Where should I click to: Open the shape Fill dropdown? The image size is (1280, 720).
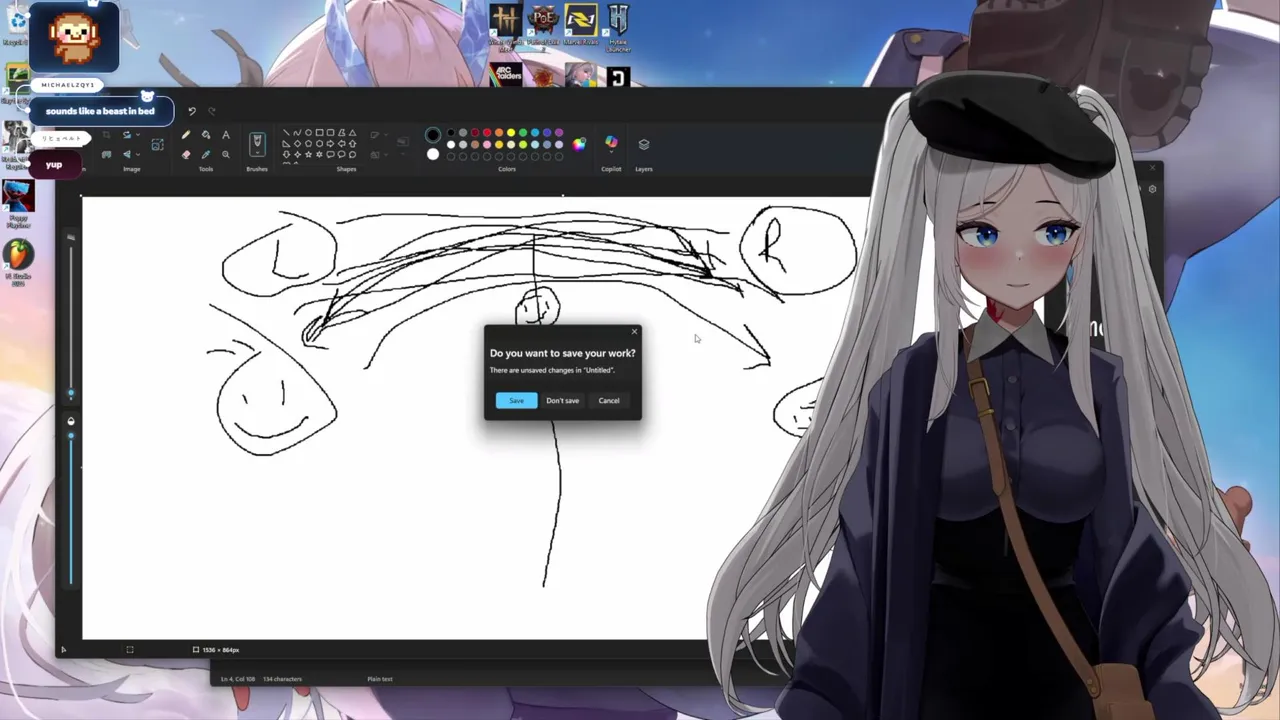pos(377,154)
